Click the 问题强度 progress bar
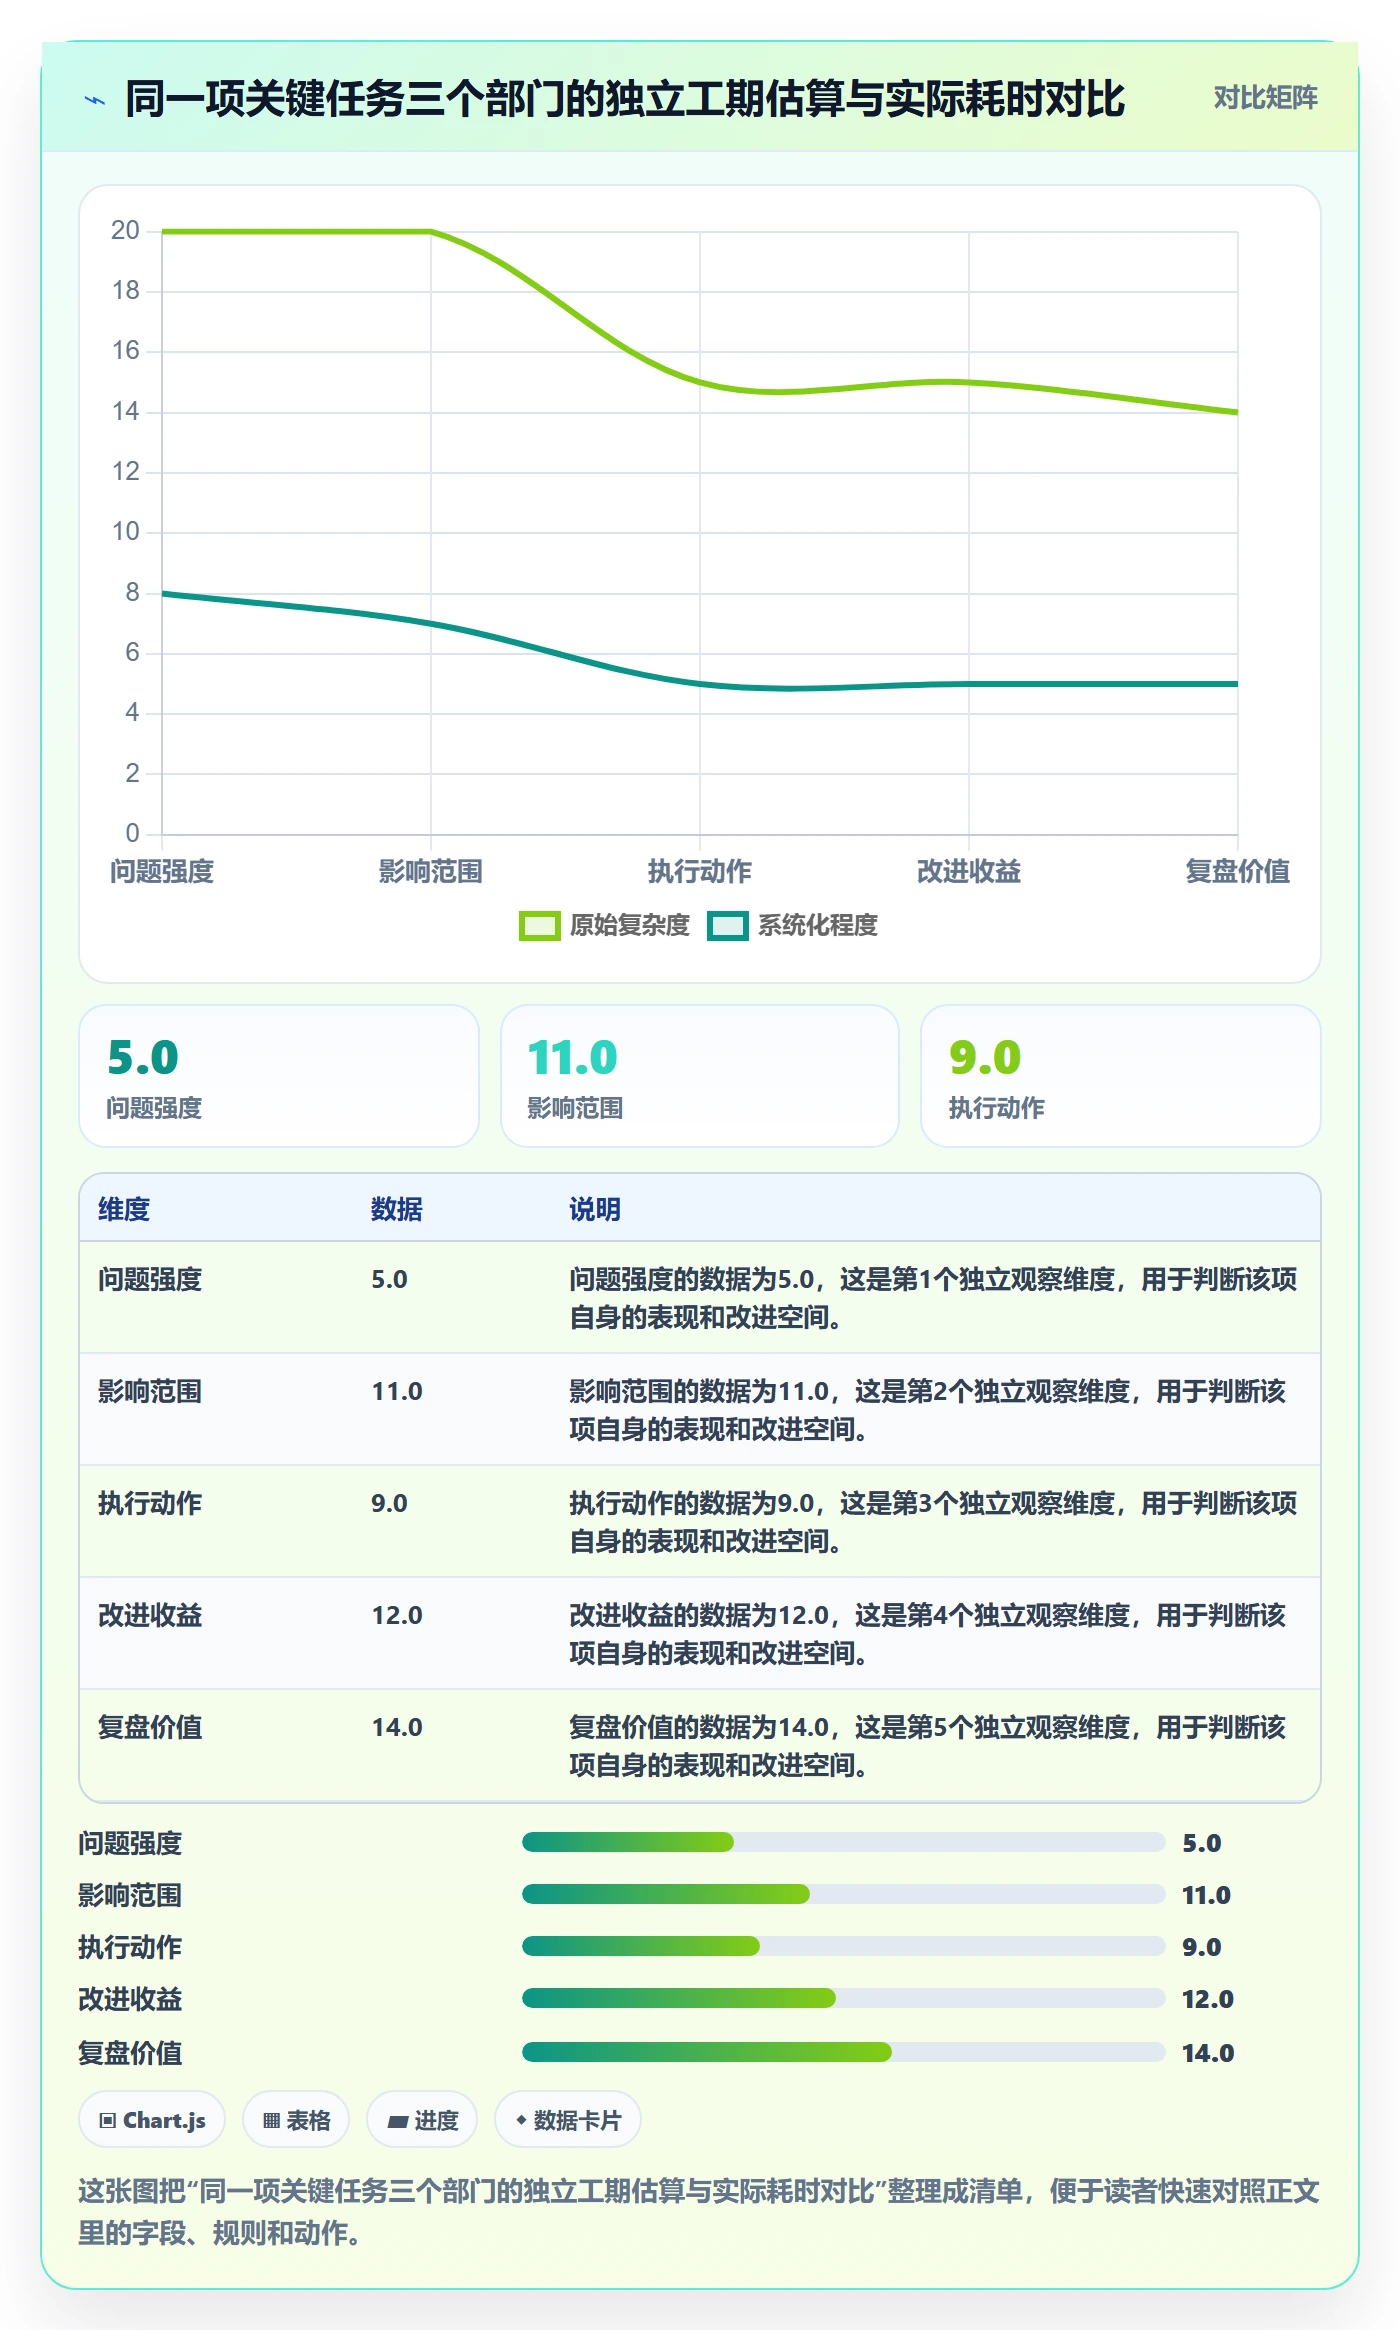1400x2330 pixels. tap(844, 1842)
